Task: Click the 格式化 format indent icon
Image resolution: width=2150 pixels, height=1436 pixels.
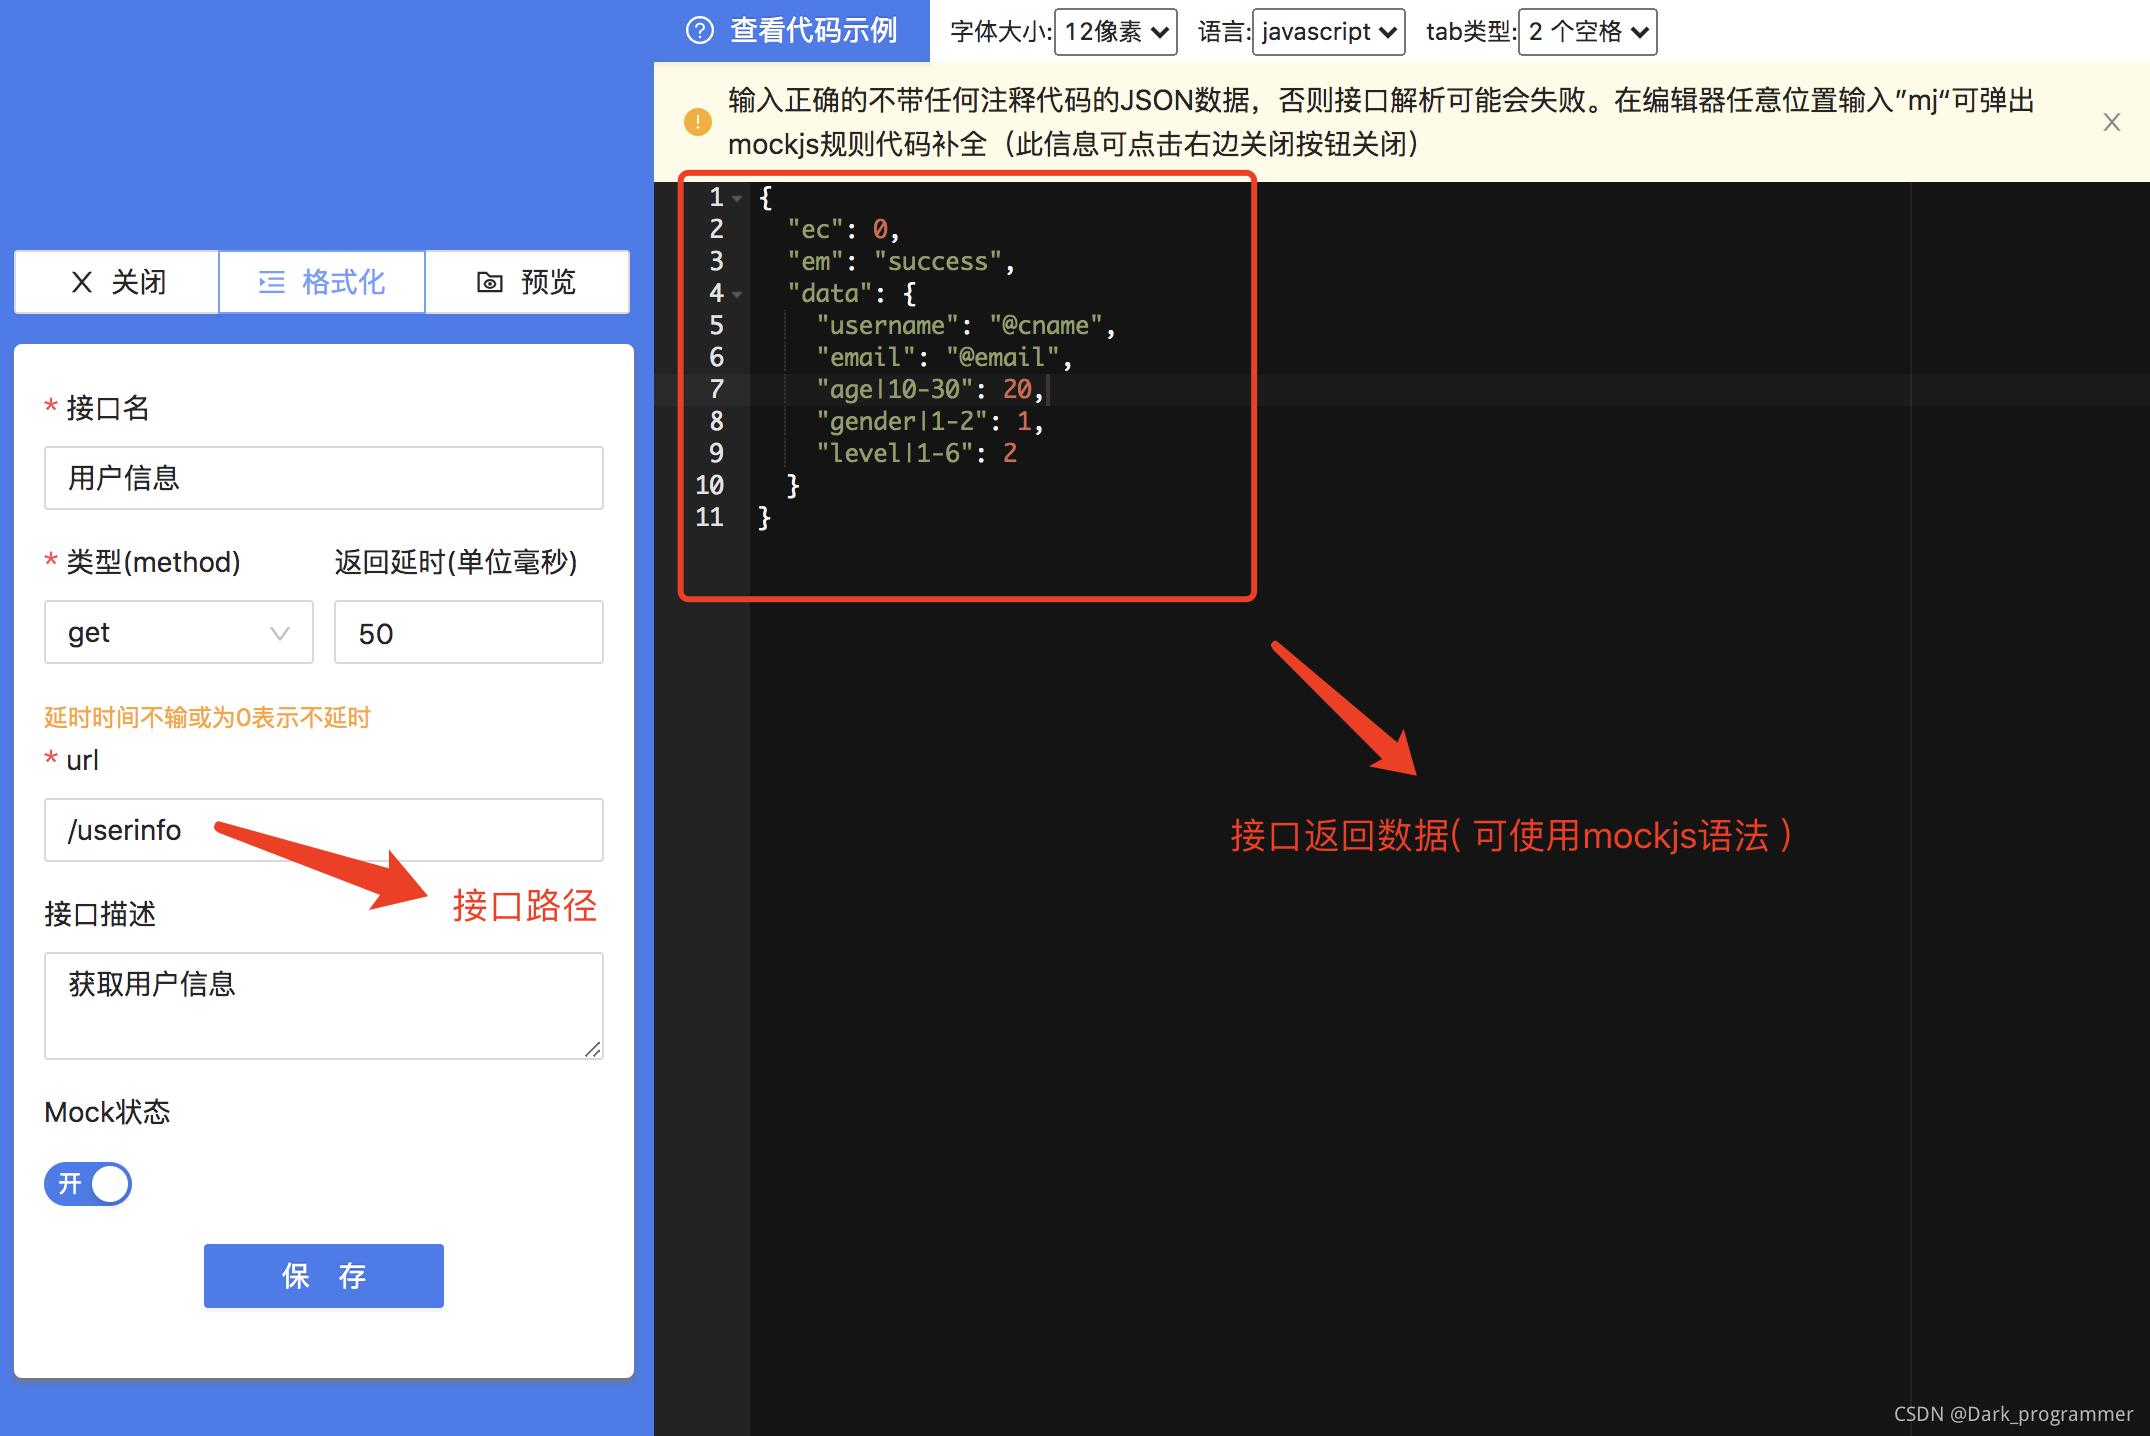Action: click(271, 283)
